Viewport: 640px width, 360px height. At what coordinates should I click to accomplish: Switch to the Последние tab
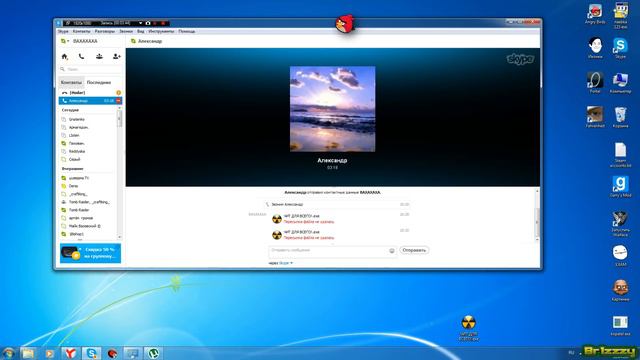point(99,82)
